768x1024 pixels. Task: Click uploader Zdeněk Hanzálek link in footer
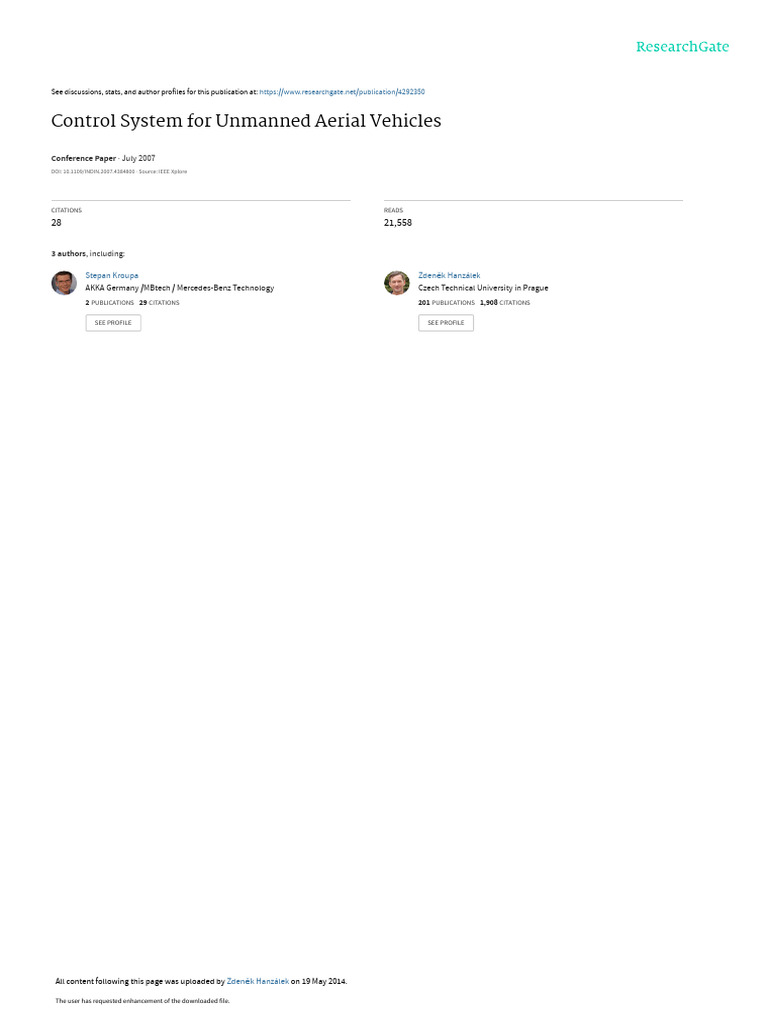[x=257, y=981]
